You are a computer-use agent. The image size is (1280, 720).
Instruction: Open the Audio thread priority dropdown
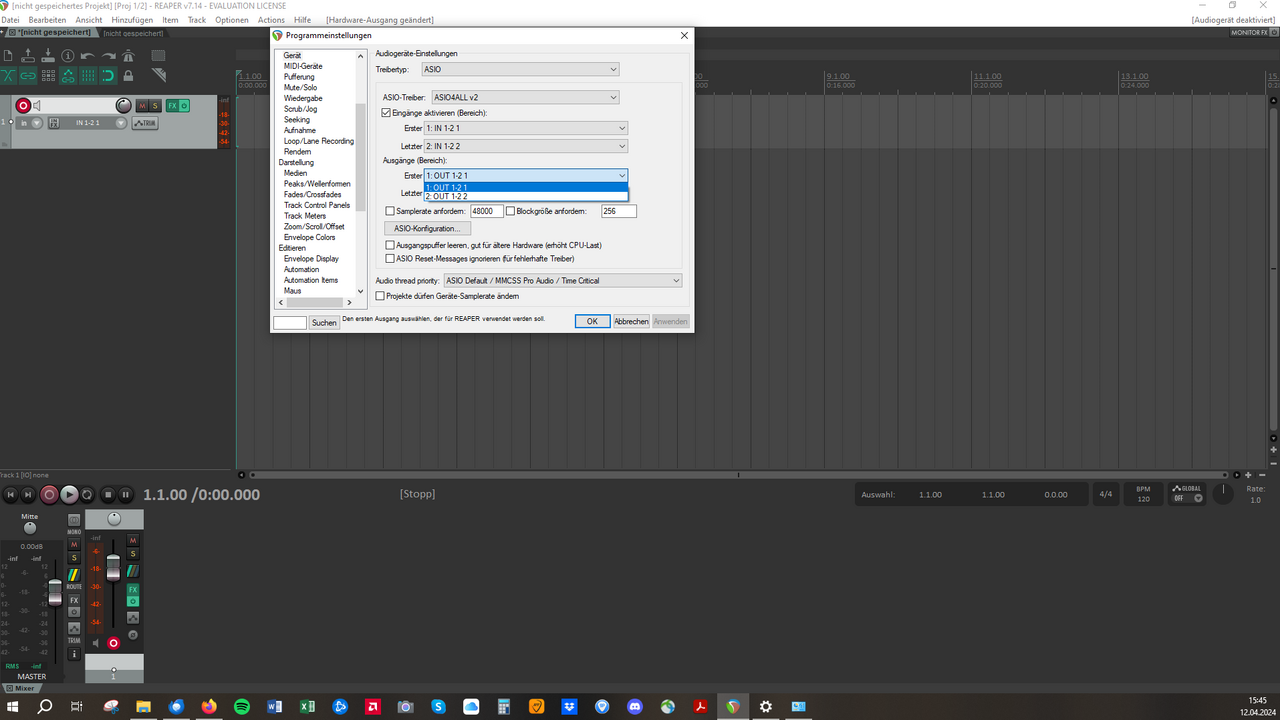563,281
